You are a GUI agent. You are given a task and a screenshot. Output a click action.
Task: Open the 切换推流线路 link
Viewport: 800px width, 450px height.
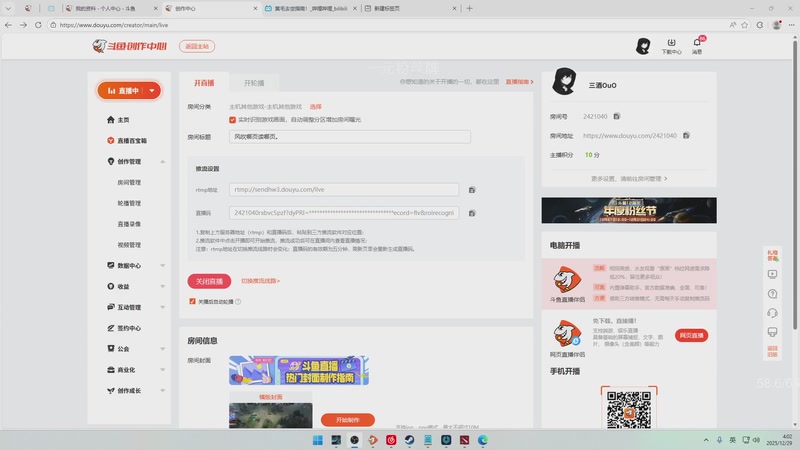click(x=260, y=281)
